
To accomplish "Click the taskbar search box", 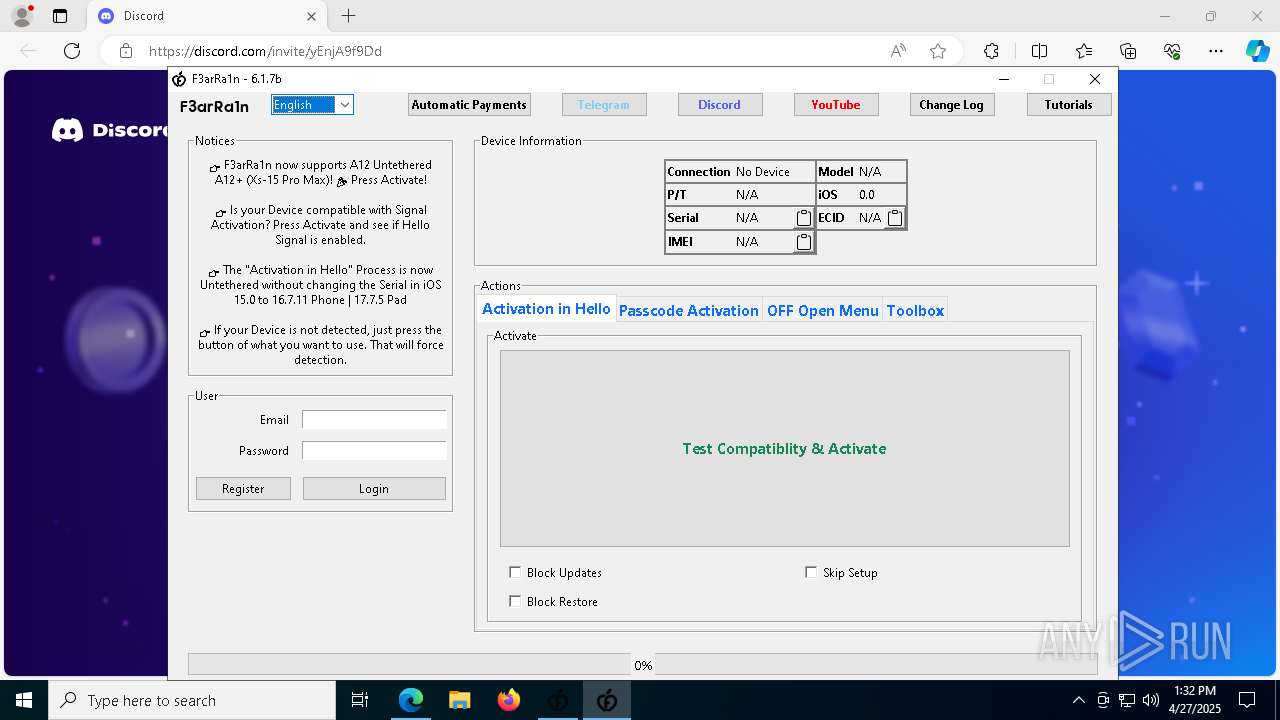I will 192,700.
